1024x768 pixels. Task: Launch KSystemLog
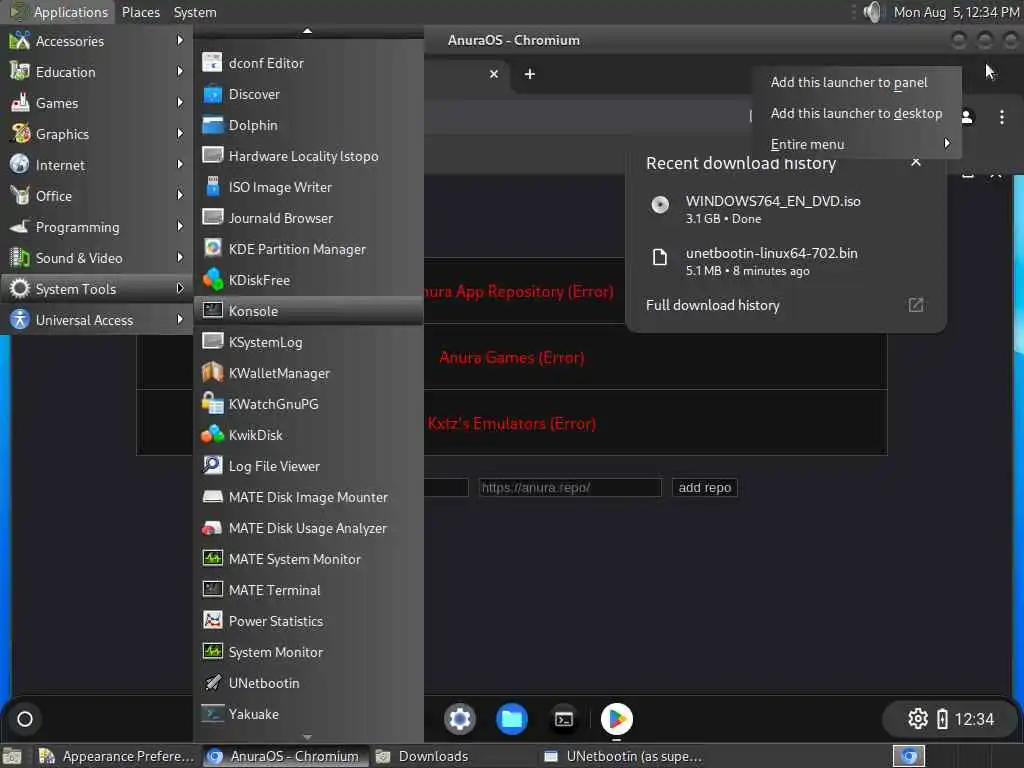pos(309,342)
